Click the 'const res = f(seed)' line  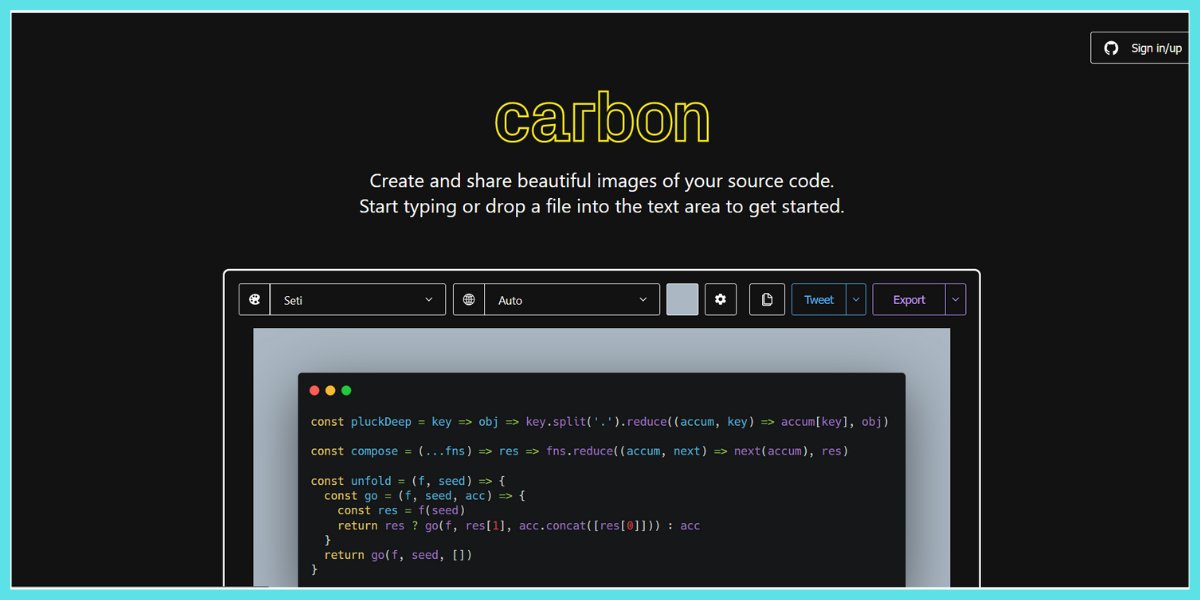[401, 510]
